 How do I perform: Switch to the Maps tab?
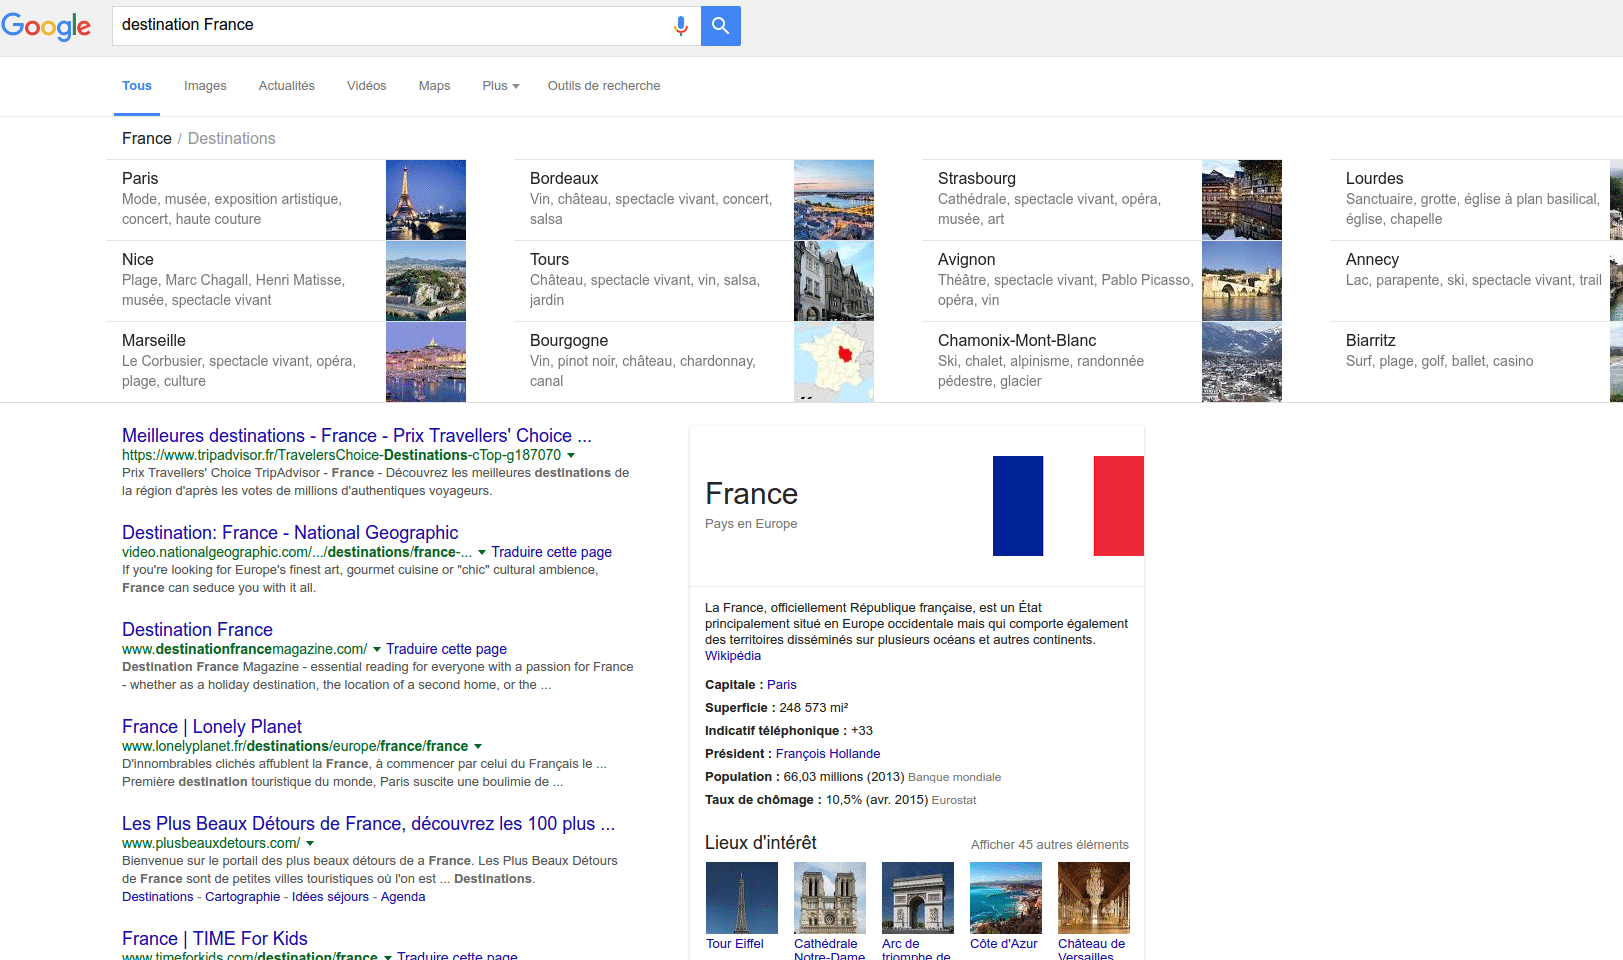click(x=434, y=86)
